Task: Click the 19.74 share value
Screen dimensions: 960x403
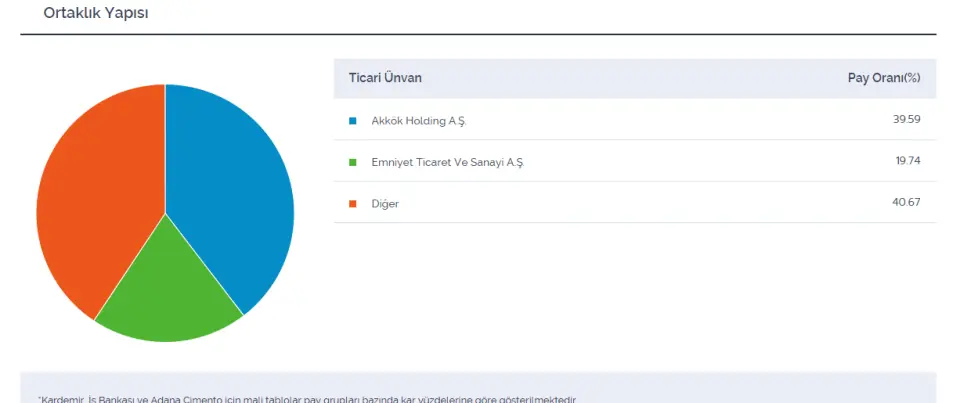Action: pyautogui.click(x=907, y=160)
